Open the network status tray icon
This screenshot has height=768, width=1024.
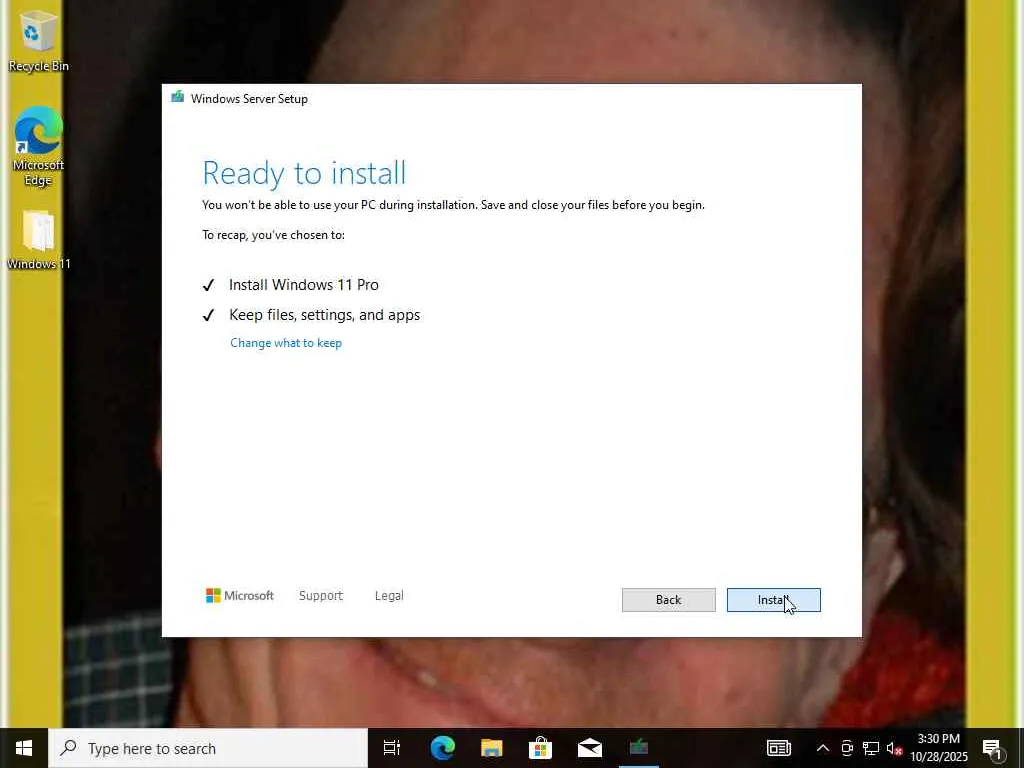pyautogui.click(x=871, y=748)
